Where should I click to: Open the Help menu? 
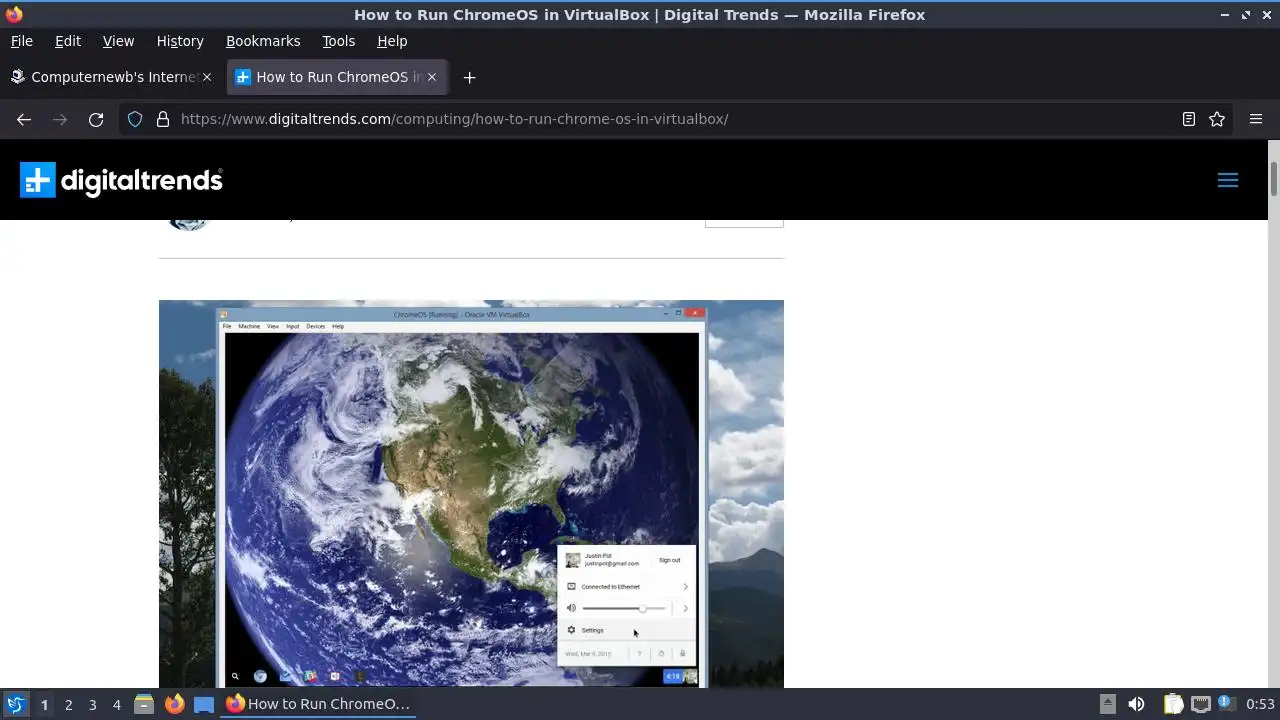(392, 41)
